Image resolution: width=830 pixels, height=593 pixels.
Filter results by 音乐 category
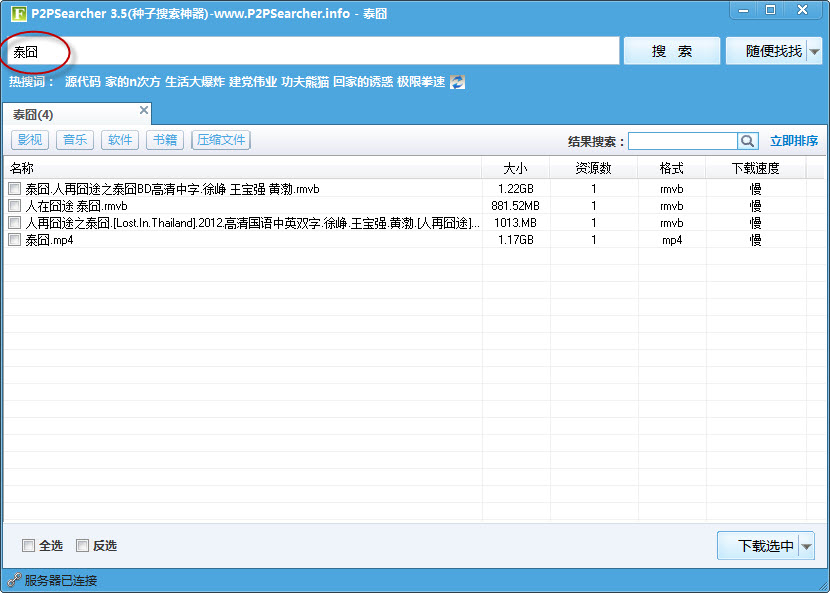point(75,140)
